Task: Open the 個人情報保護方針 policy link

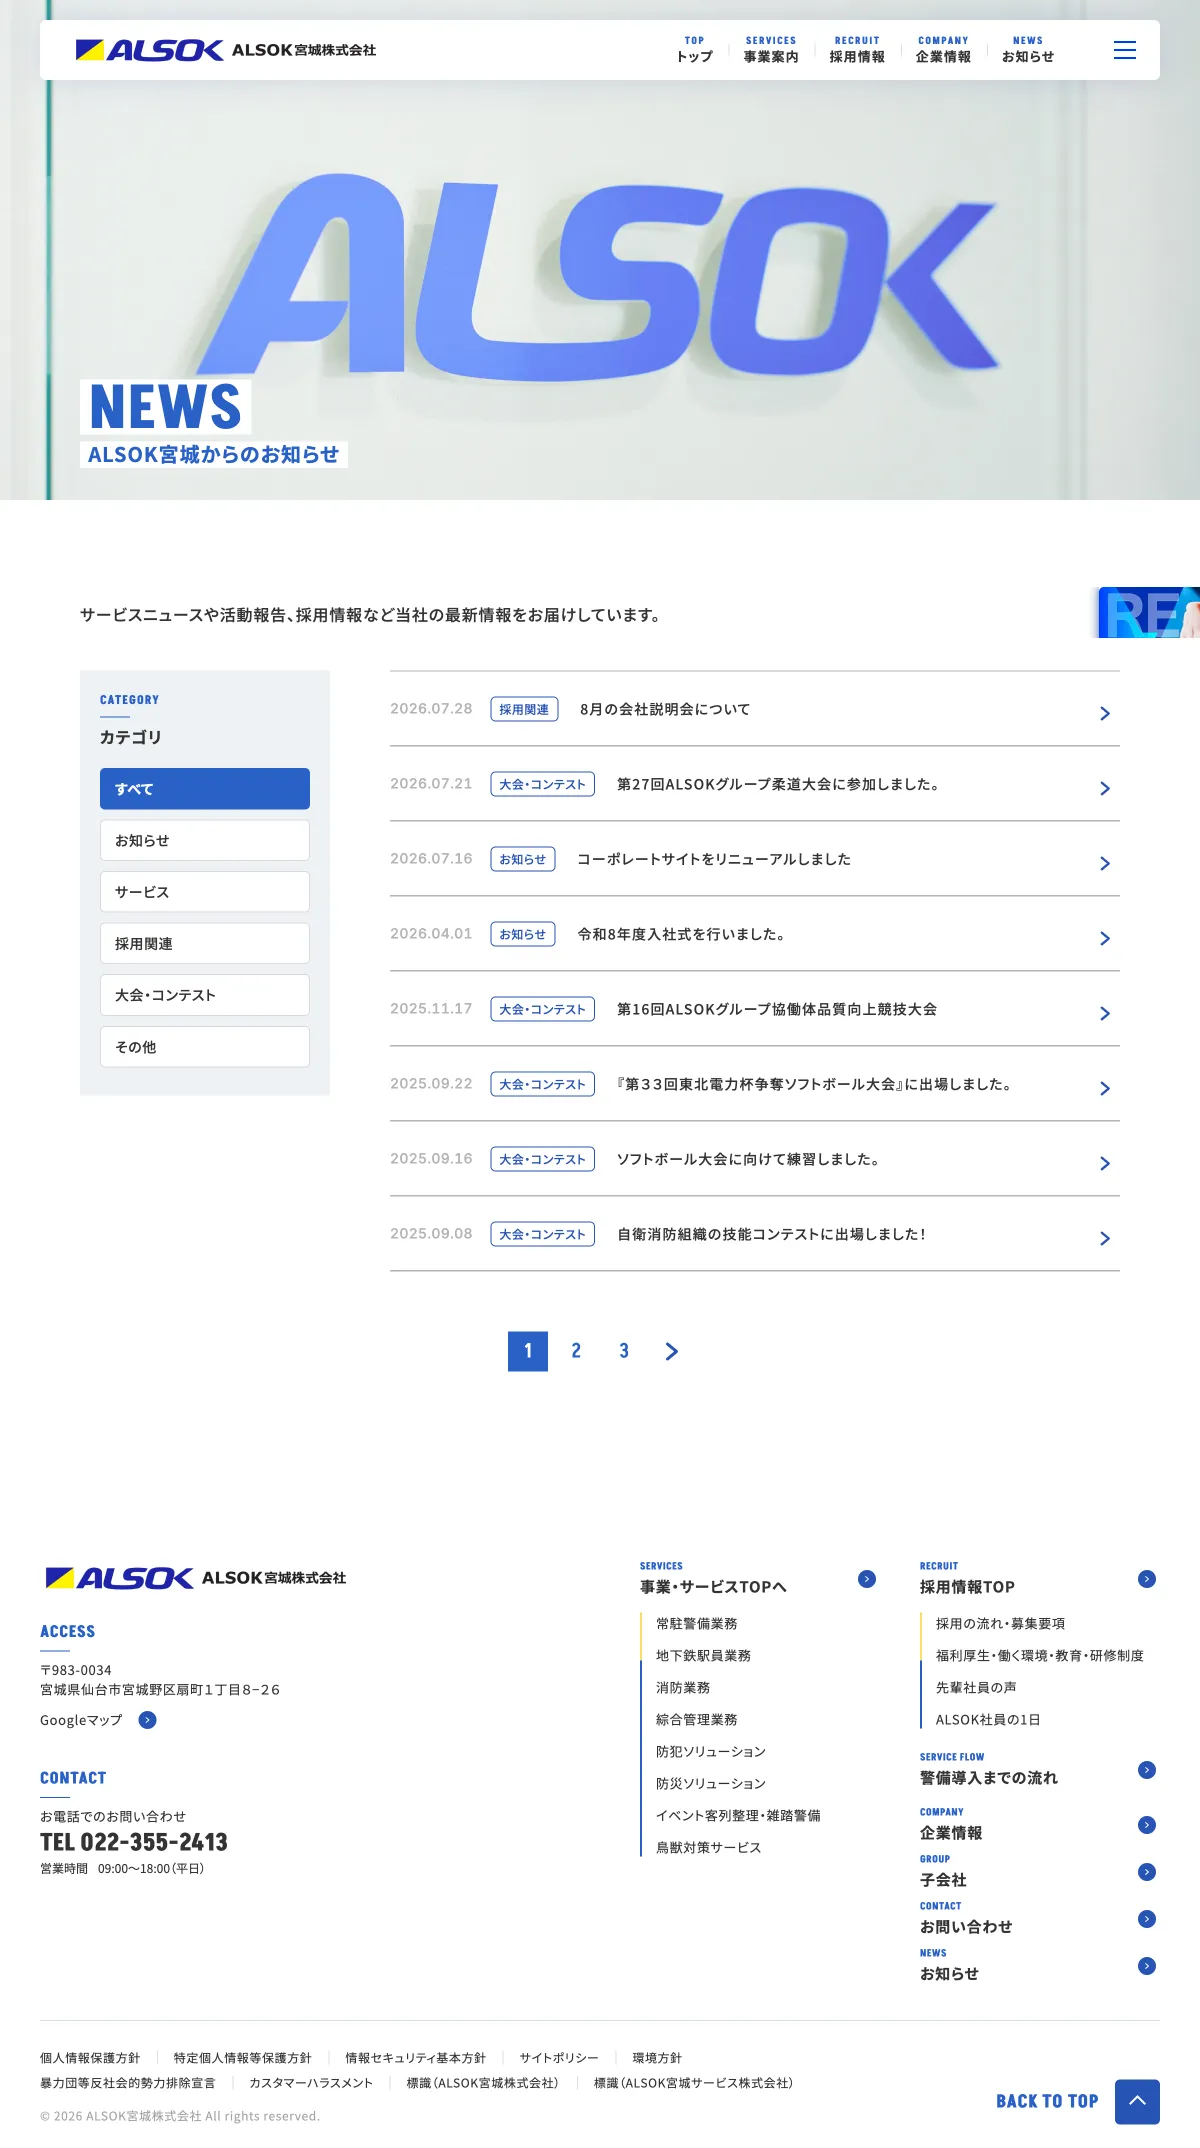Action: point(90,2058)
